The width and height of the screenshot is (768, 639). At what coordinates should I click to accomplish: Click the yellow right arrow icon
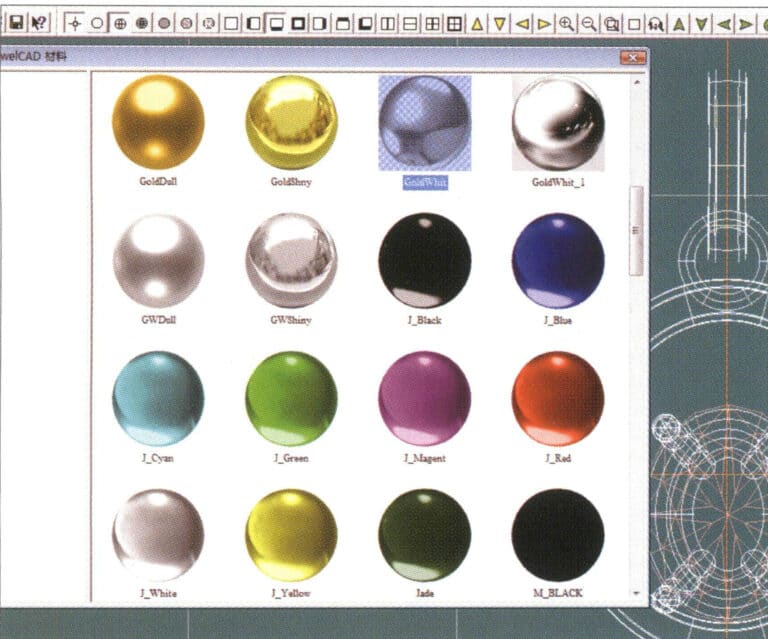pos(544,24)
